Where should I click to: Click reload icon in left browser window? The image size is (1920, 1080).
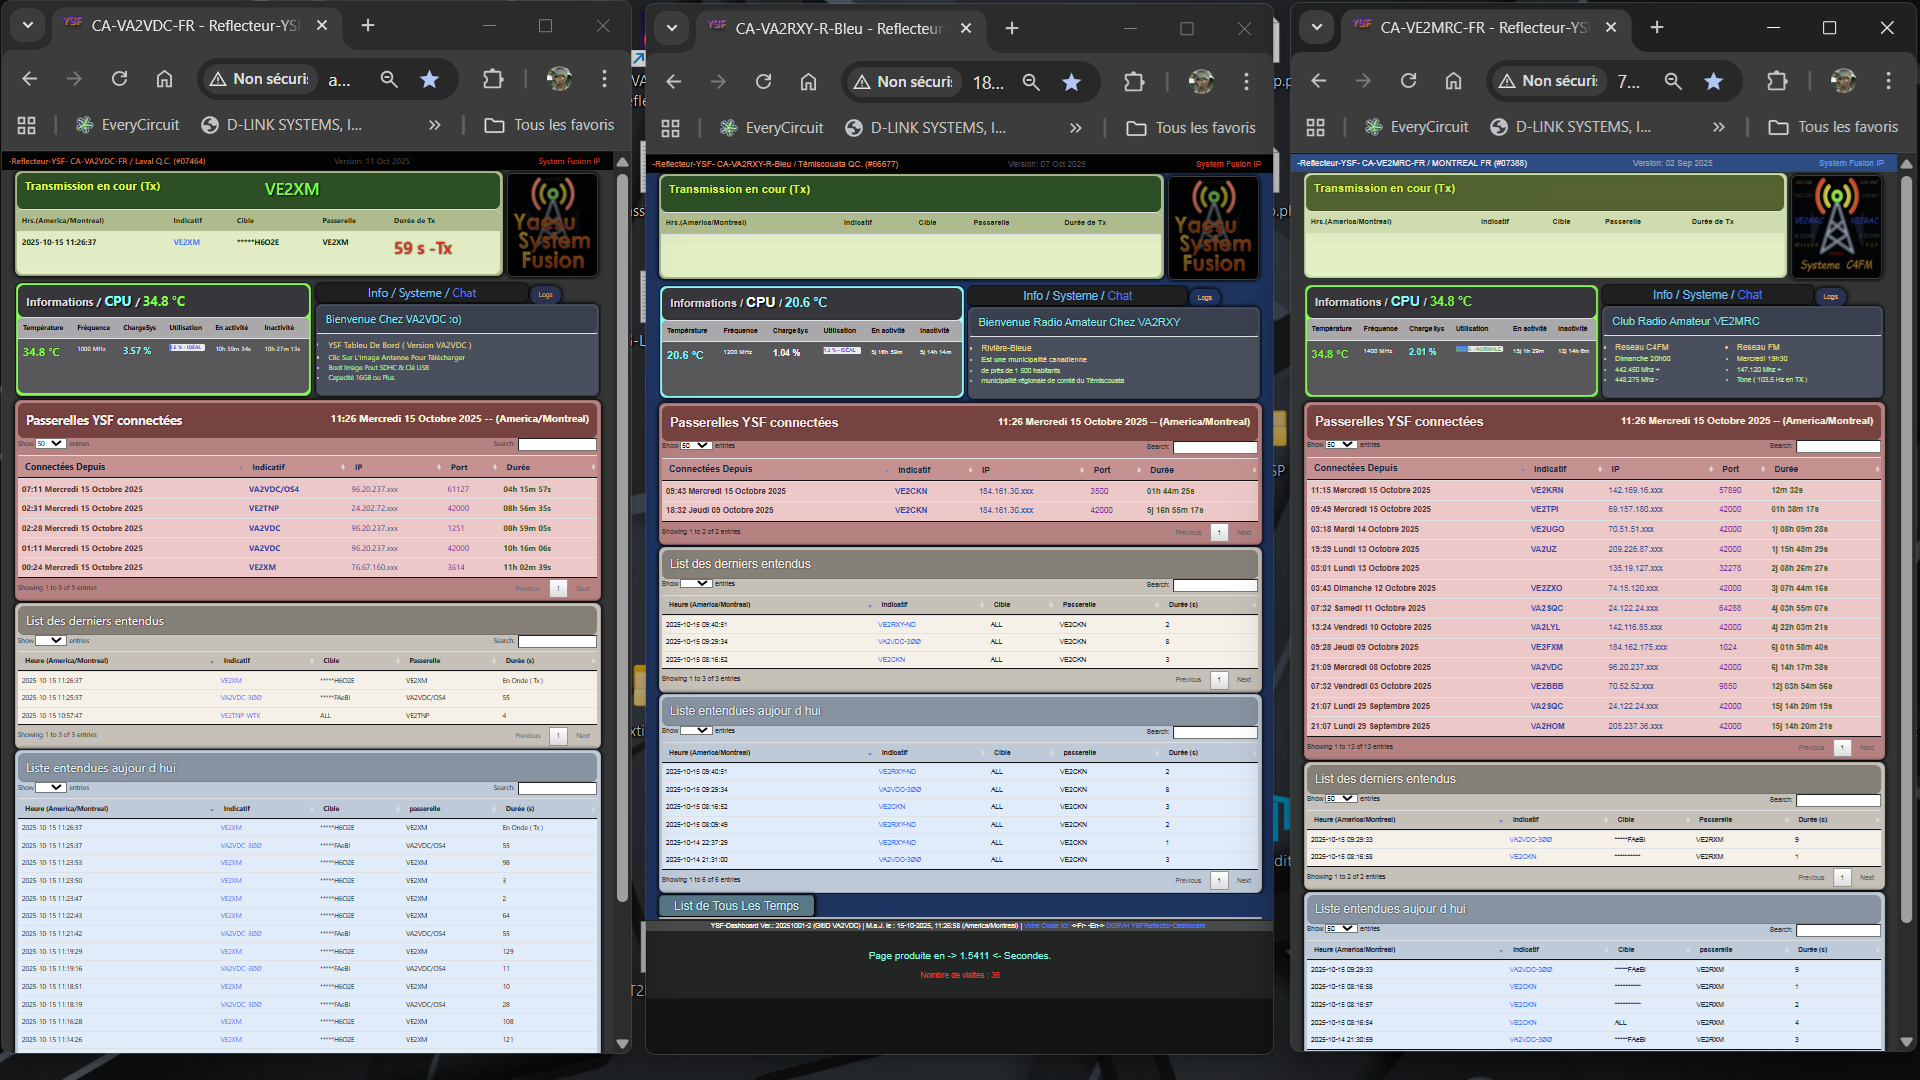(x=119, y=79)
